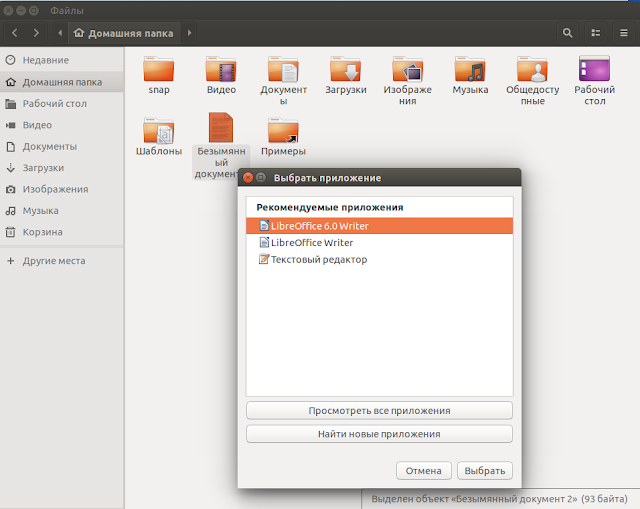The height and width of the screenshot is (509, 640).
Task: Select the Примеры folder shortcut icon
Action: 283,131
